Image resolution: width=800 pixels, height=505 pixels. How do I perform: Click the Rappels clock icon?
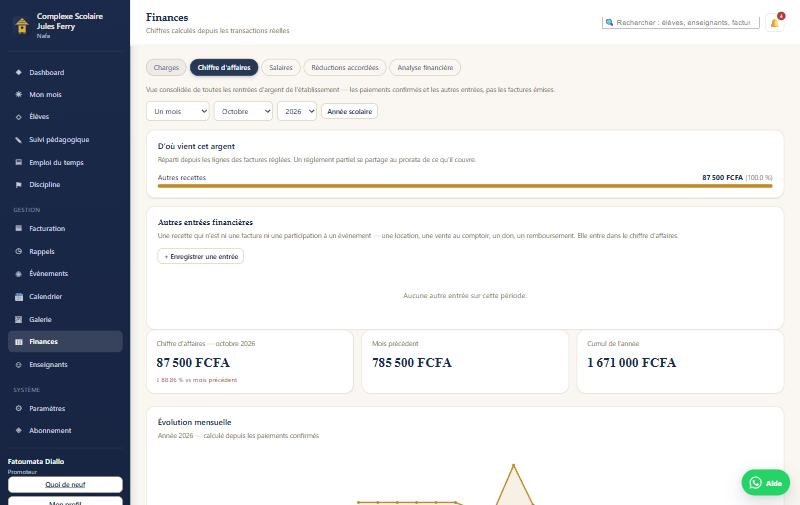coord(18,251)
